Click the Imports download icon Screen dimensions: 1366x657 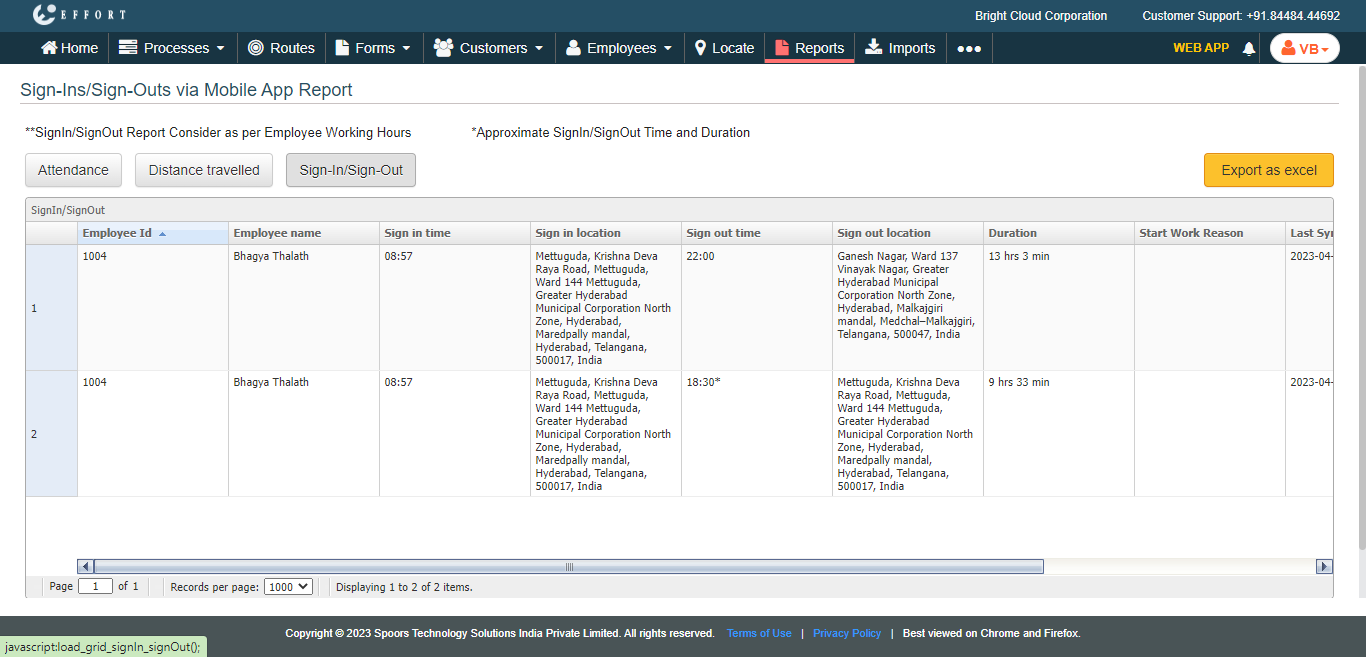[x=874, y=47]
